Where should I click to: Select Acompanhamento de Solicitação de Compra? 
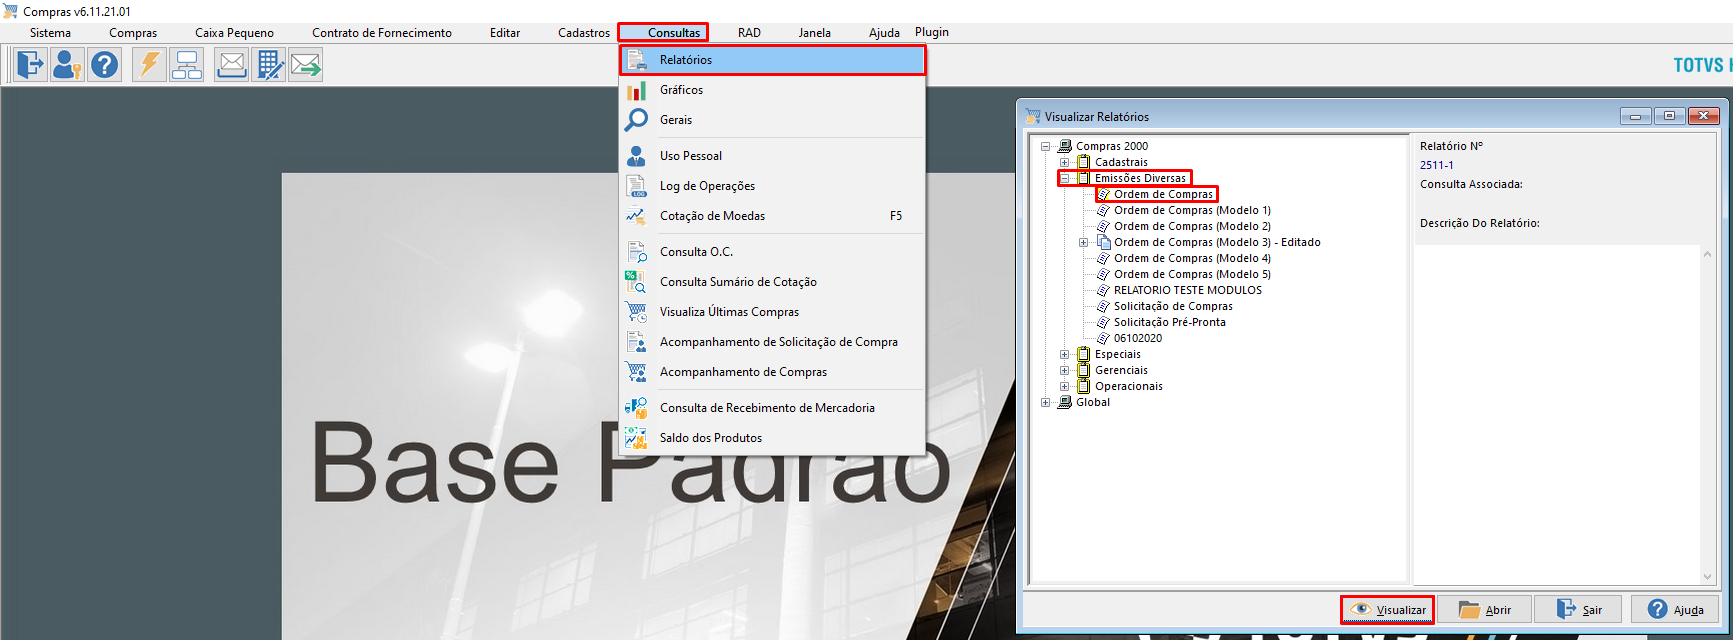(772, 342)
